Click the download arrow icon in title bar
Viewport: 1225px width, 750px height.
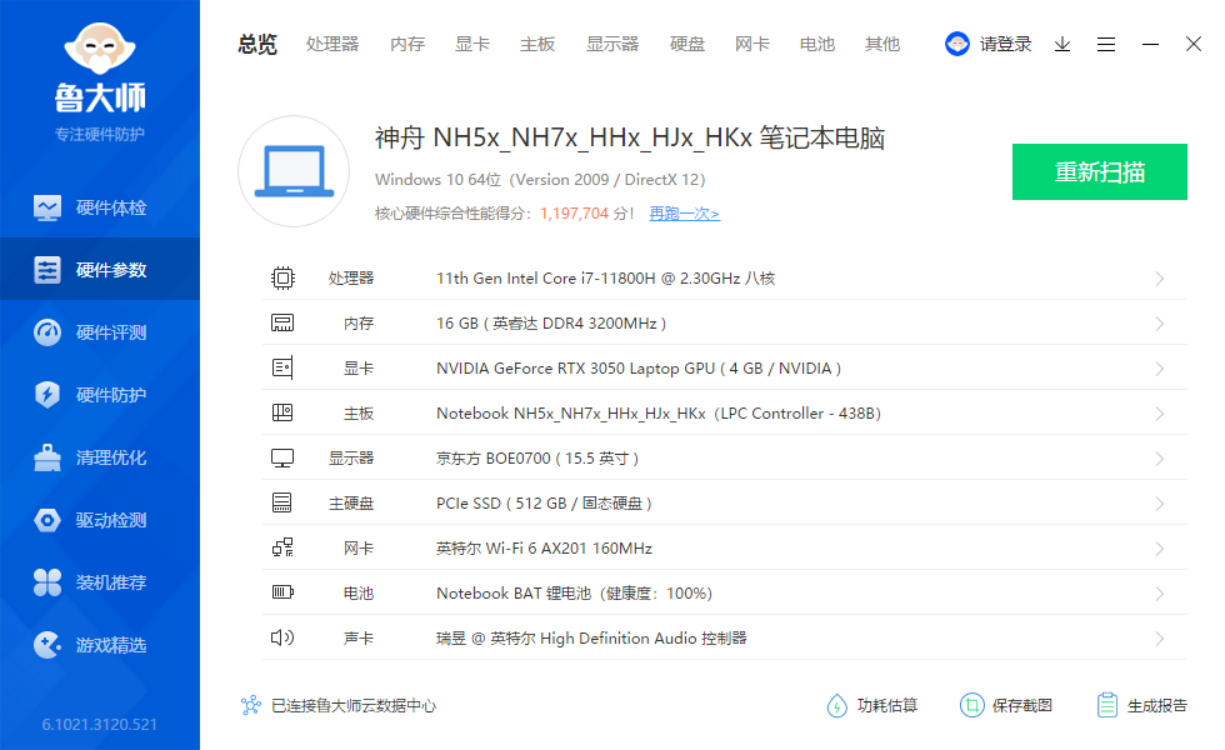(x=1063, y=44)
